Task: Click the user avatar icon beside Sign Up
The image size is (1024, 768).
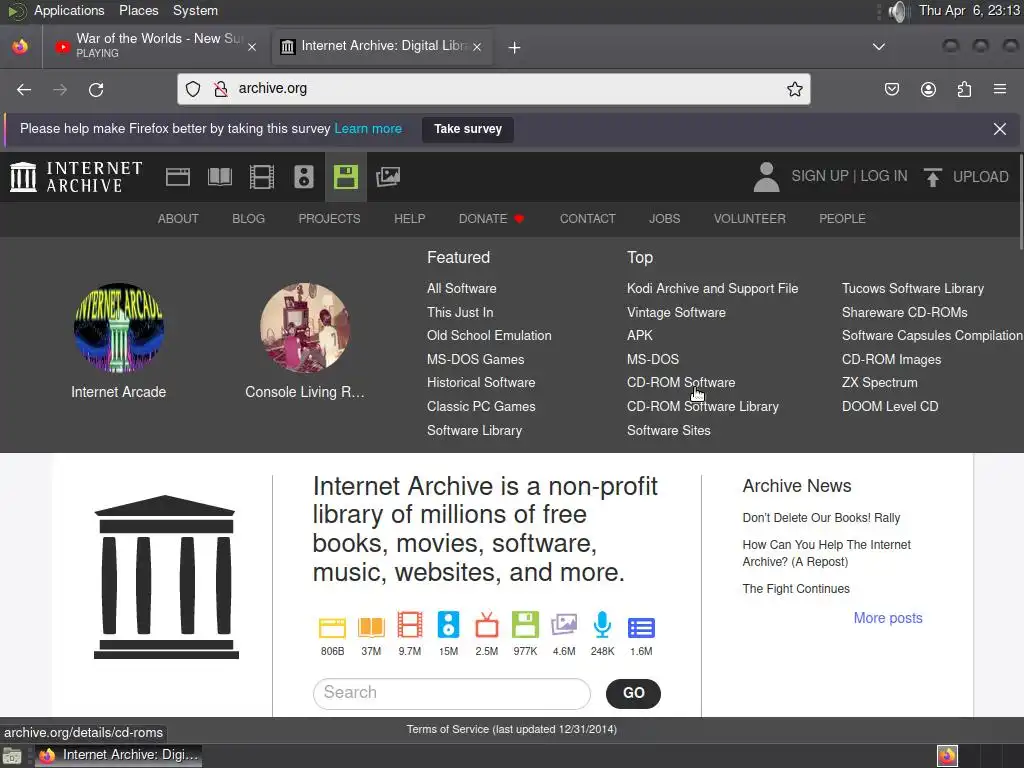Action: point(766,177)
